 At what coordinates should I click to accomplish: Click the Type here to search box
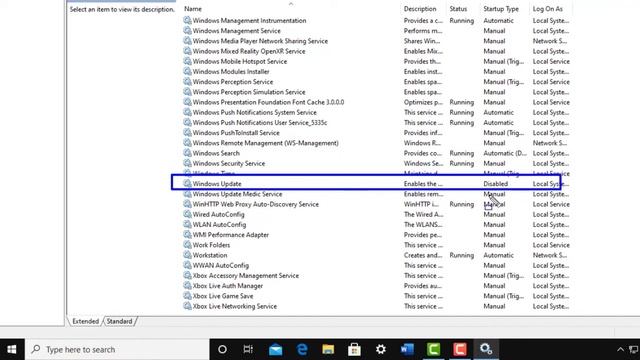pos(118,349)
